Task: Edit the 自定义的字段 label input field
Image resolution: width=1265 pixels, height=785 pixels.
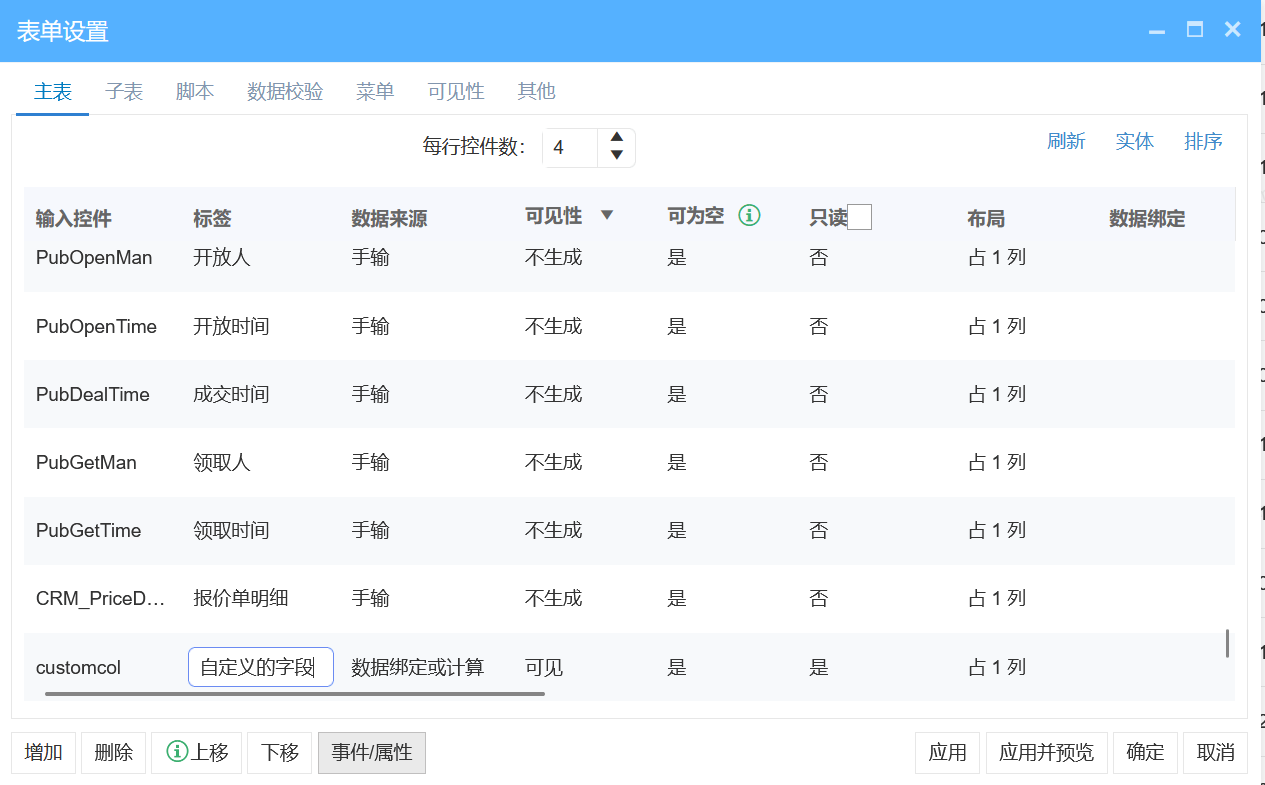Action: [x=260, y=666]
